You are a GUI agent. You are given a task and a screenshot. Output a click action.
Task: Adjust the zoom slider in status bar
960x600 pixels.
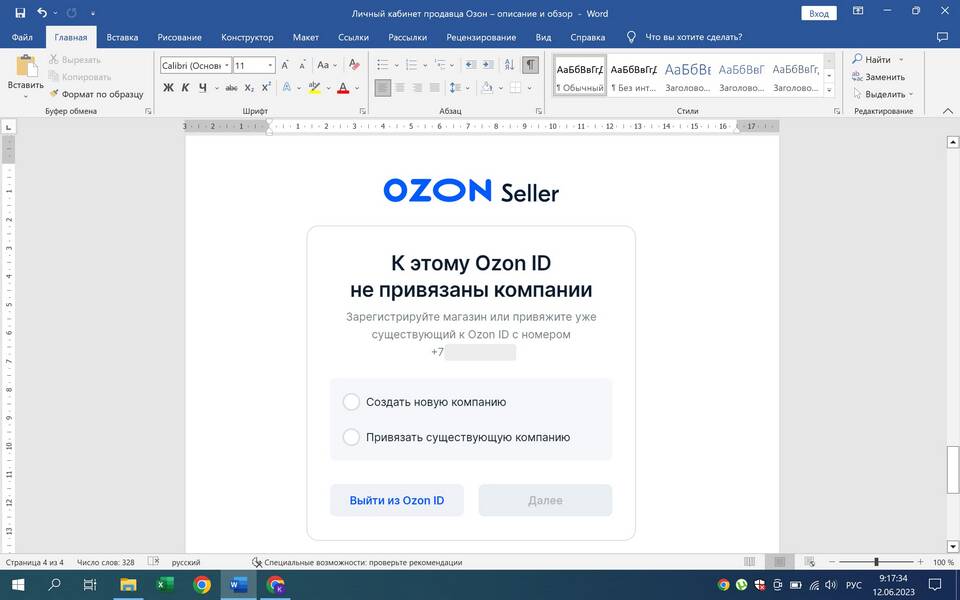[x=876, y=562]
